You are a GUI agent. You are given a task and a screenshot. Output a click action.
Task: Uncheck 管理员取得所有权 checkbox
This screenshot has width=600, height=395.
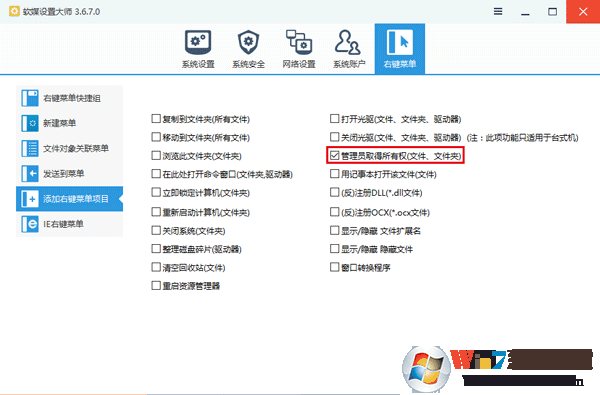[334, 155]
